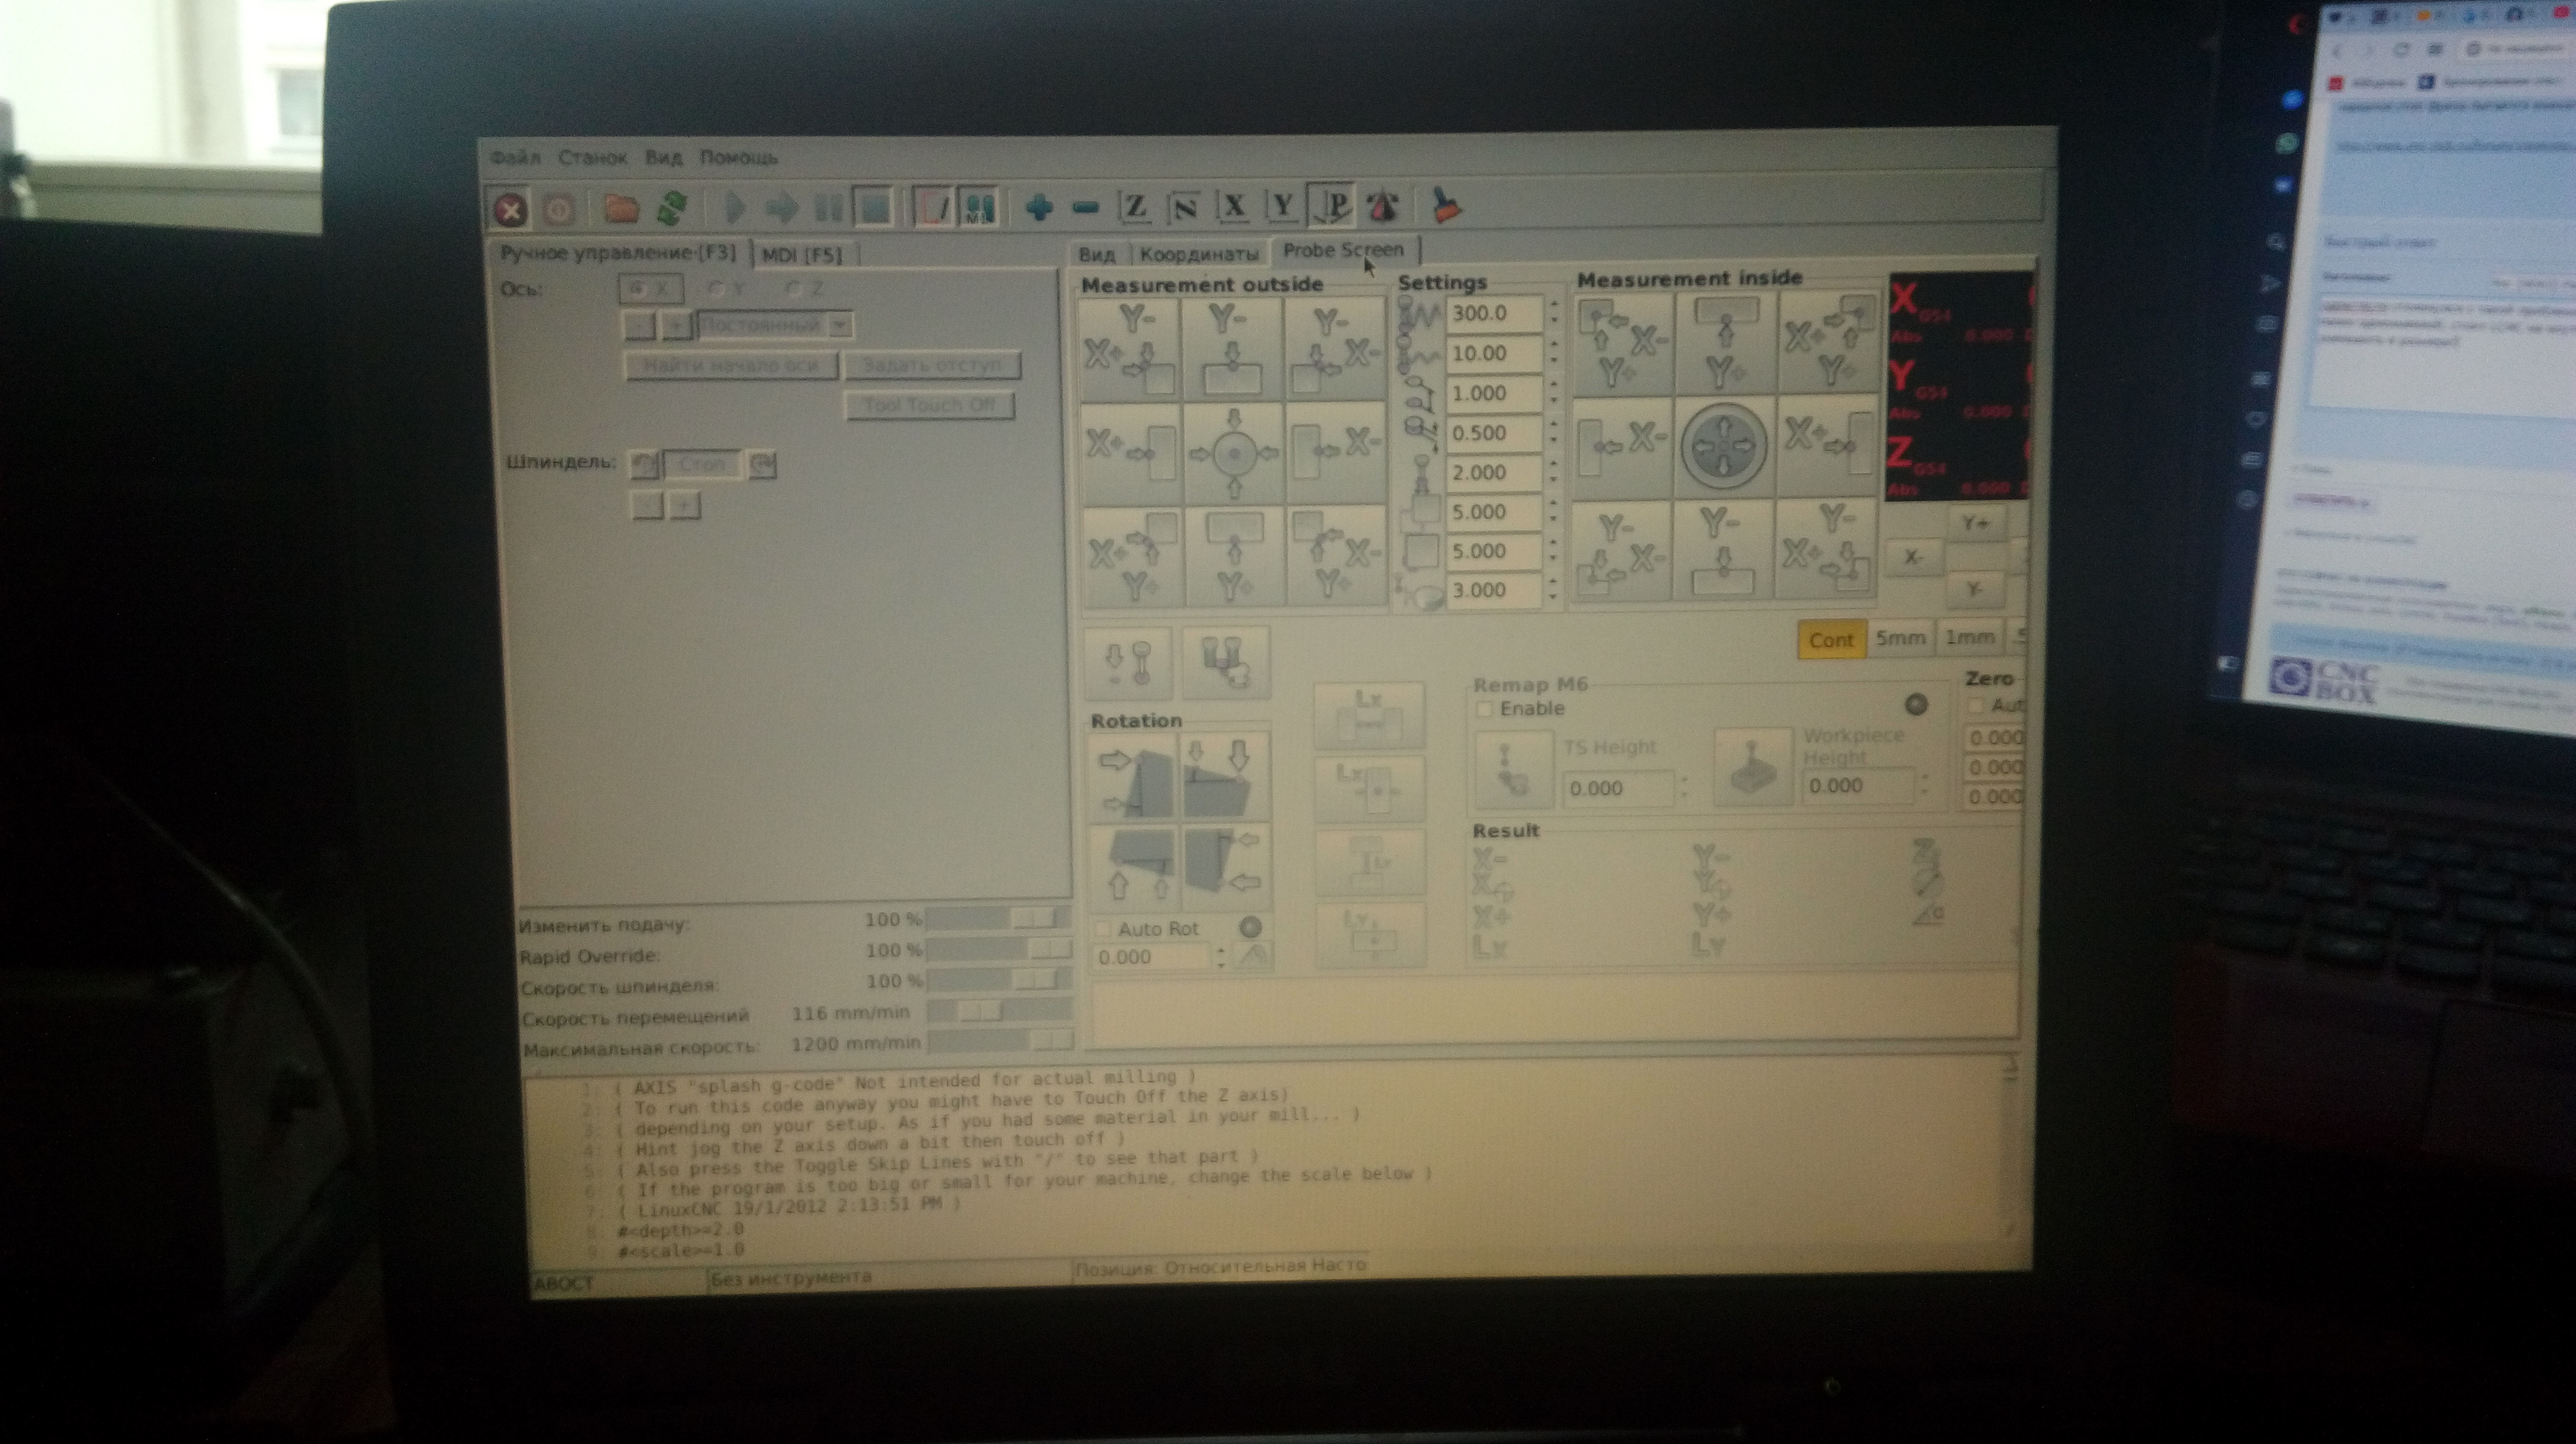
Task: Click the red emergency stop toolbar icon
Action: [510, 210]
